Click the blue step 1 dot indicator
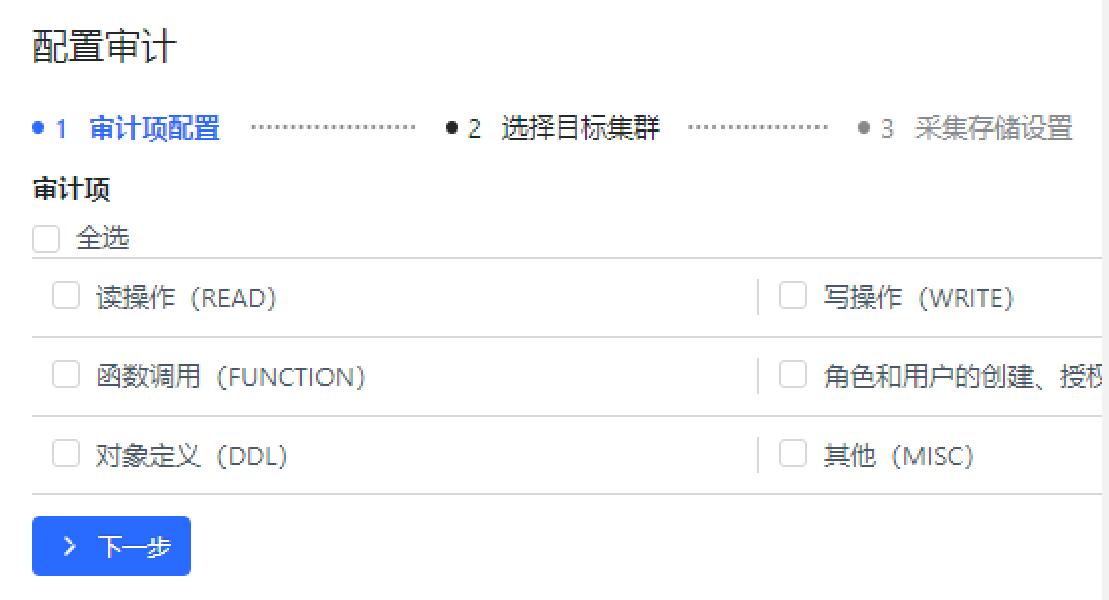The height and width of the screenshot is (600, 1109). [x=38, y=128]
